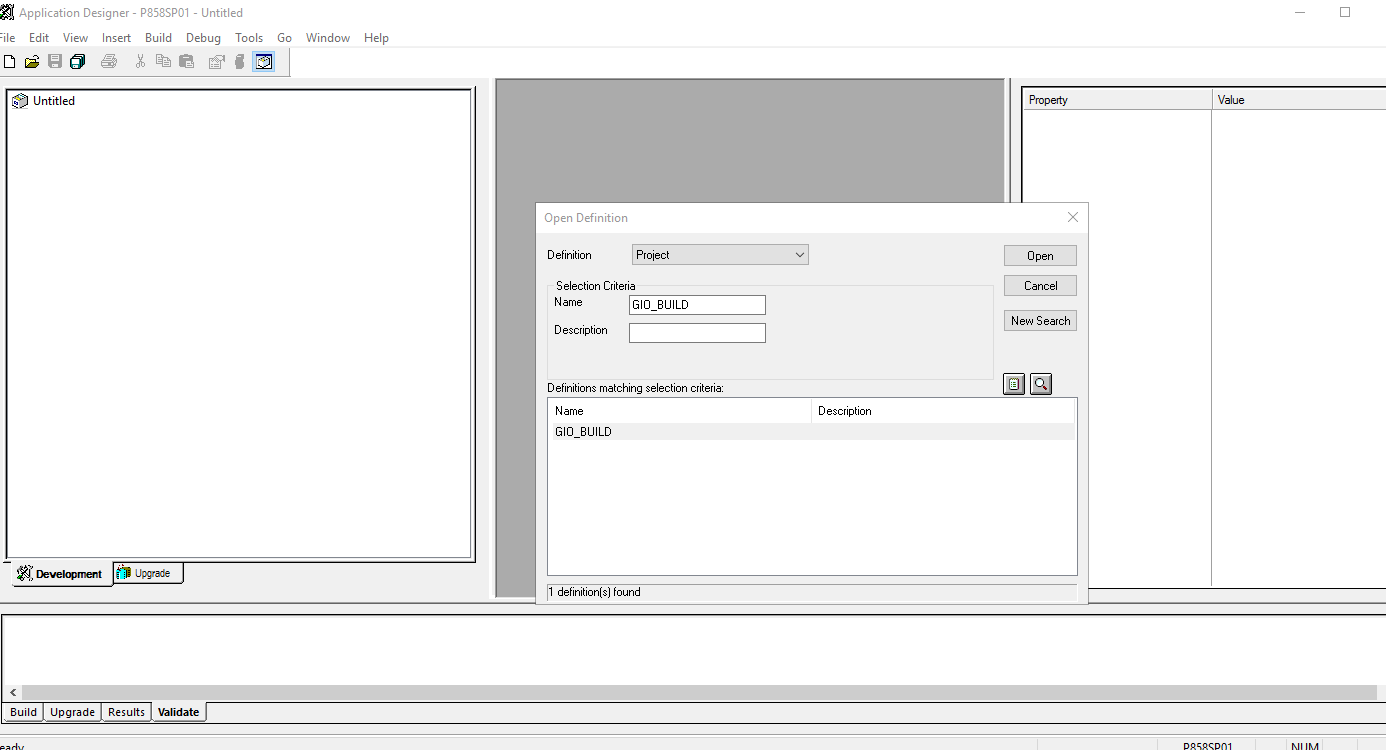This screenshot has width=1386, height=750.
Task: Click the Open folder toolbar icon
Action: 32,62
